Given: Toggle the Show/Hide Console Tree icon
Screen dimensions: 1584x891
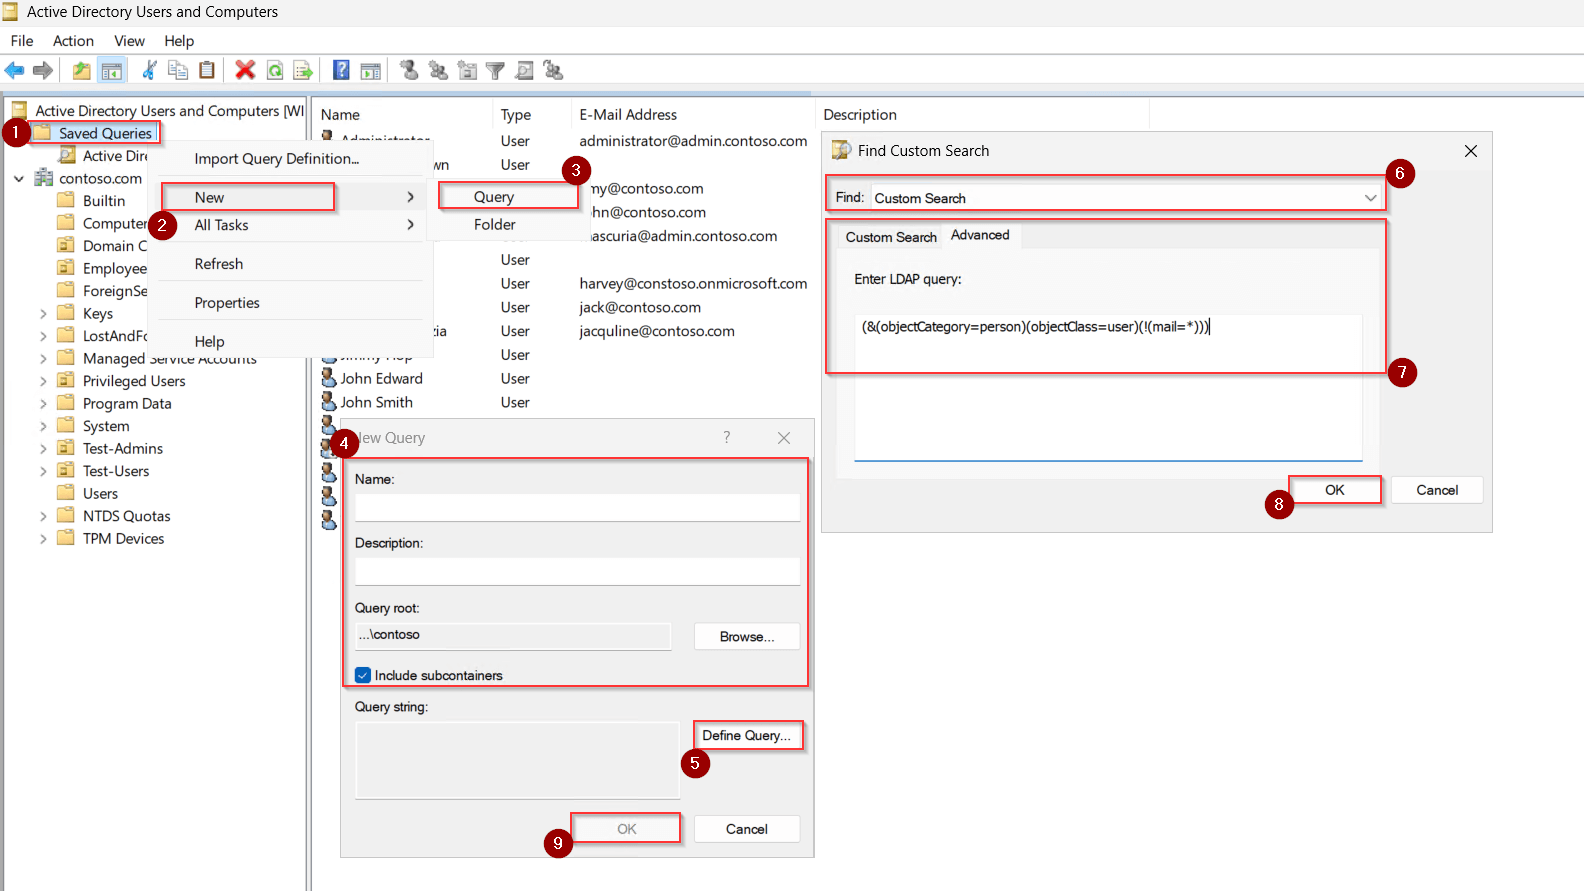Looking at the screenshot, I should point(112,70).
